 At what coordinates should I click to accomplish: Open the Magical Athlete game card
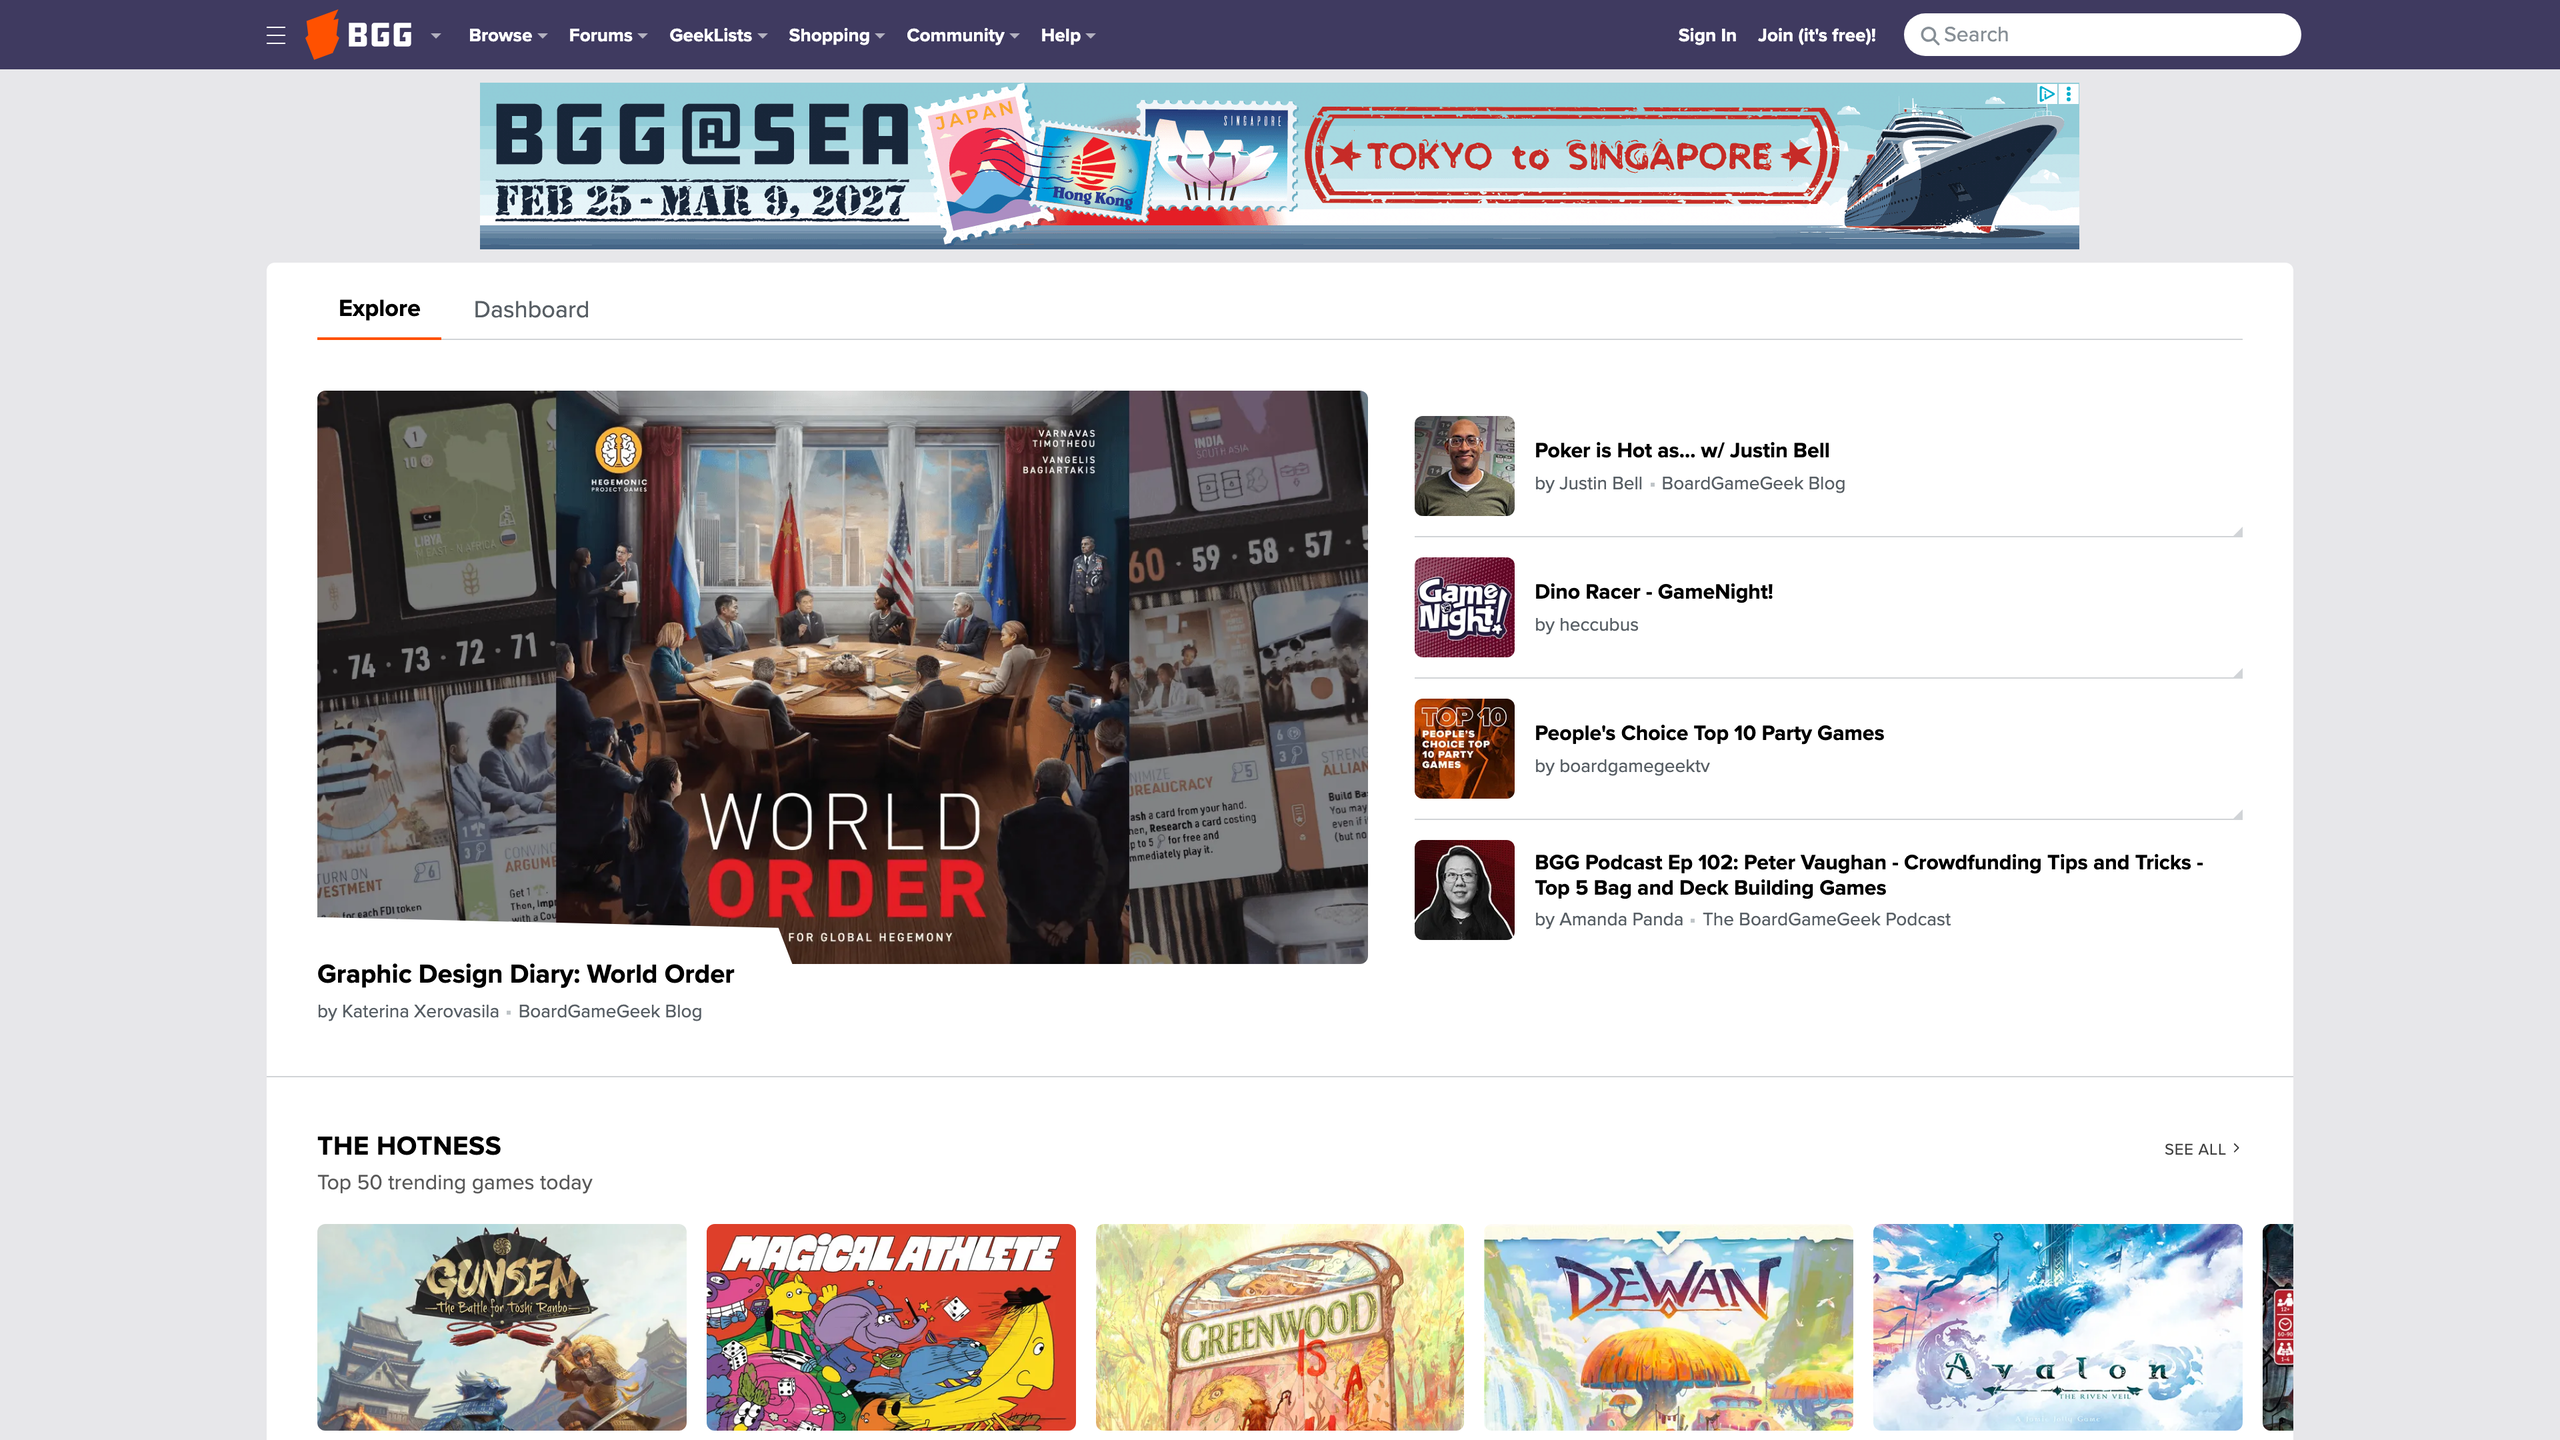[x=891, y=1327]
